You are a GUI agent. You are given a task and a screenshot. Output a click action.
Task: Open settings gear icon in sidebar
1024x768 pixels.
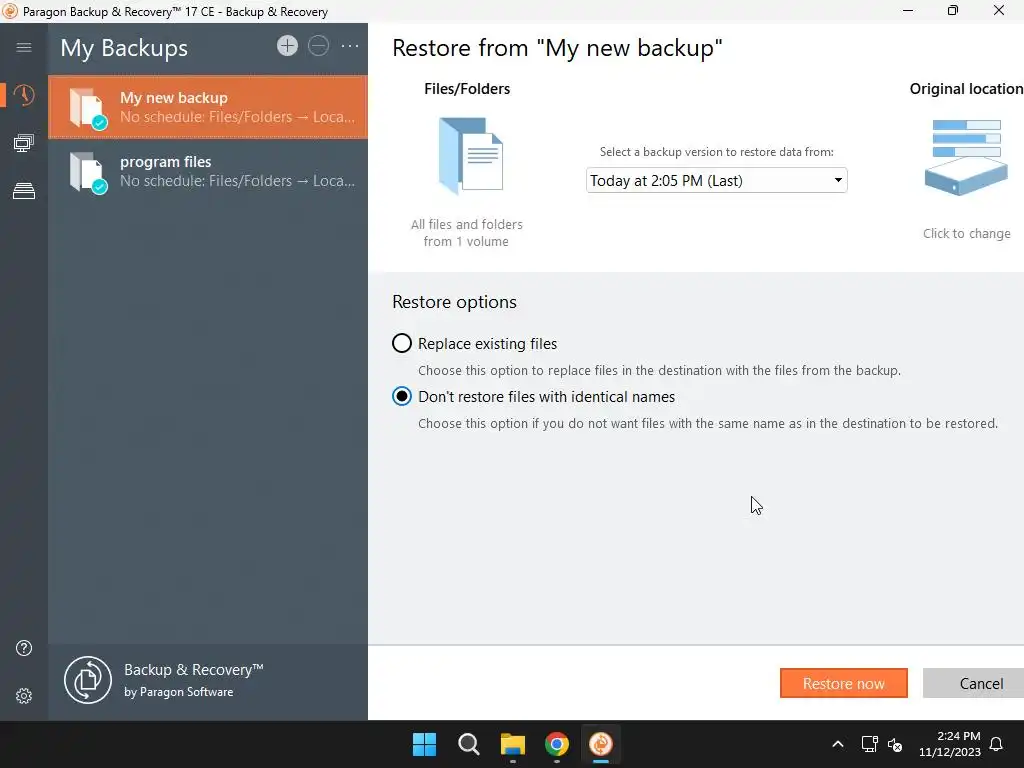(x=24, y=696)
